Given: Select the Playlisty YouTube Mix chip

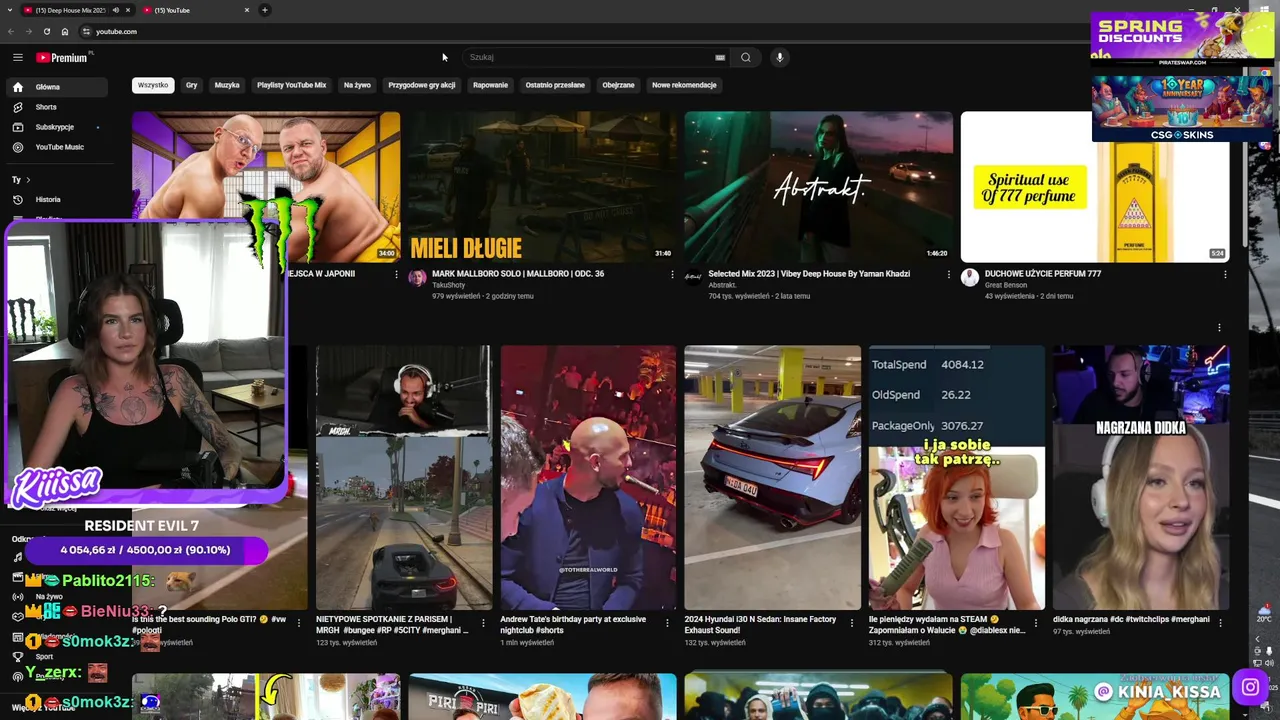Looking at the screenshot, I should click(291, 85).
